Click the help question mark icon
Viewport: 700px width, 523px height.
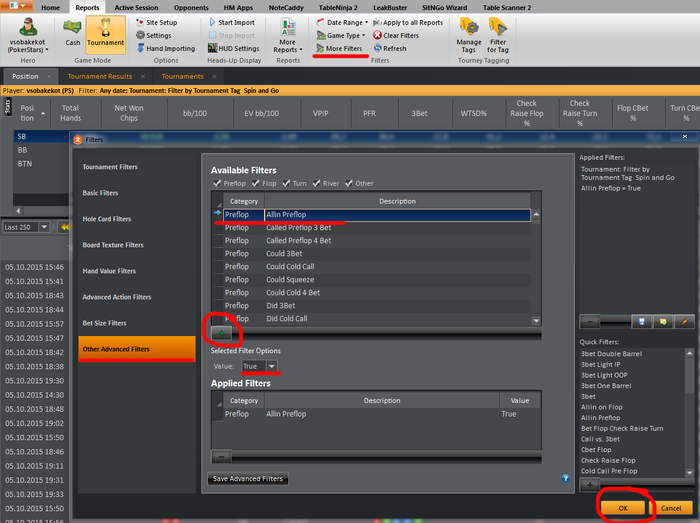[x=565, y=478]
